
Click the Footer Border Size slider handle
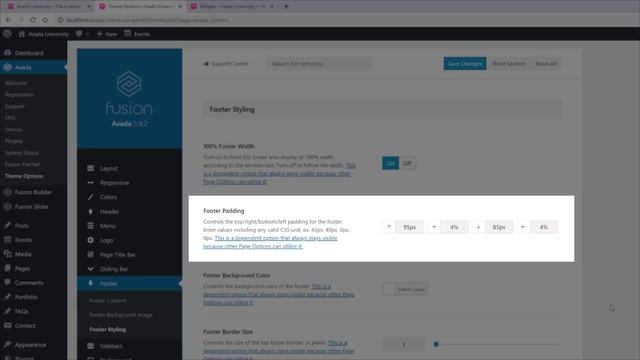pos(436,344)
